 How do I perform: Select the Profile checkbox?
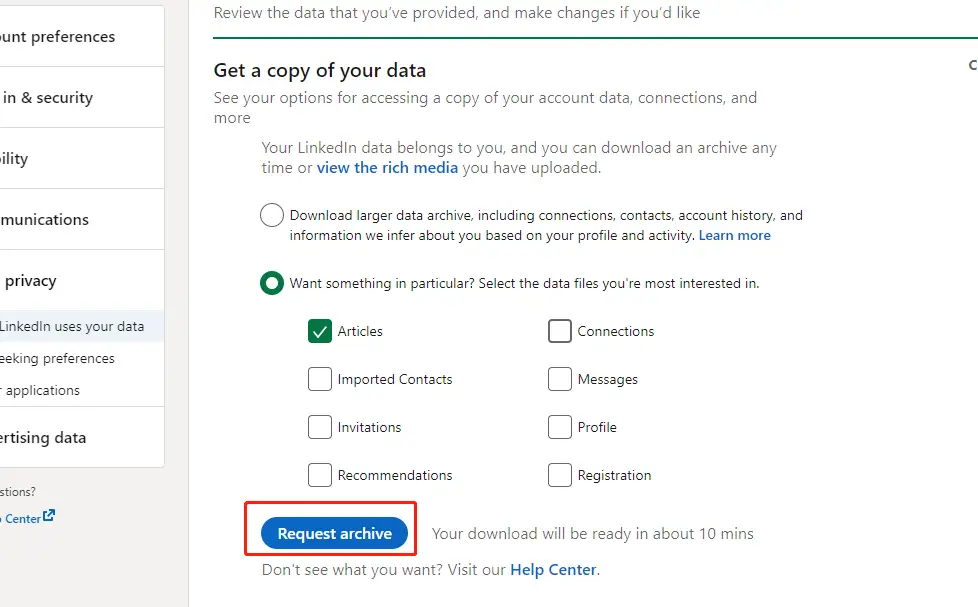(560, 427)
